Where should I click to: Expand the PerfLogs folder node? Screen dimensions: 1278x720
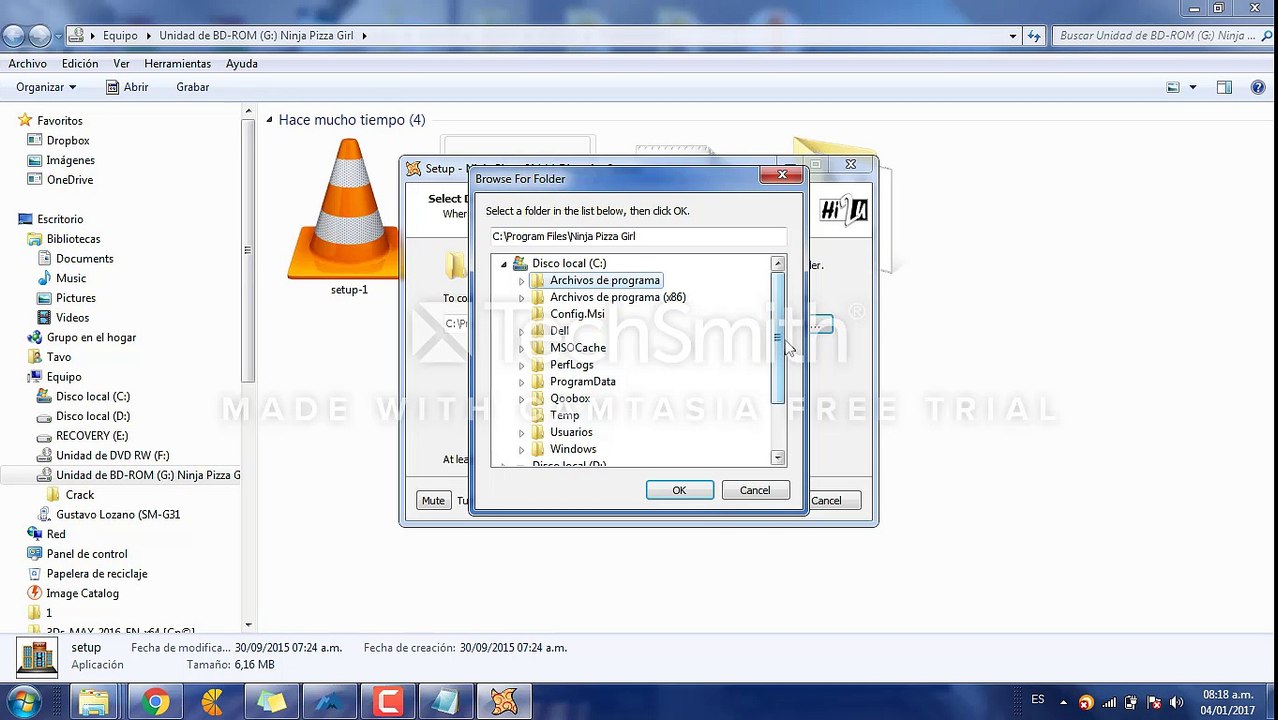point(521,365)
